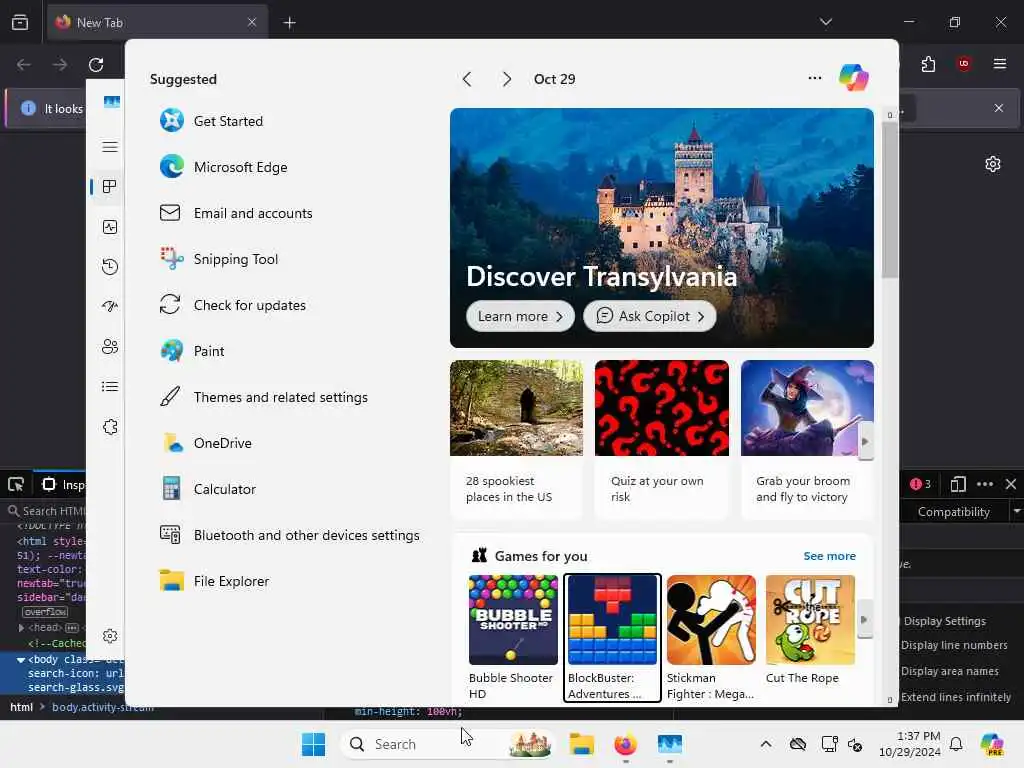Image resolution: width=1024 pixels, height=768 pixels.
Task: Open Paint from Suggested list
Action: pyautogui.click(x=192, y=351)
